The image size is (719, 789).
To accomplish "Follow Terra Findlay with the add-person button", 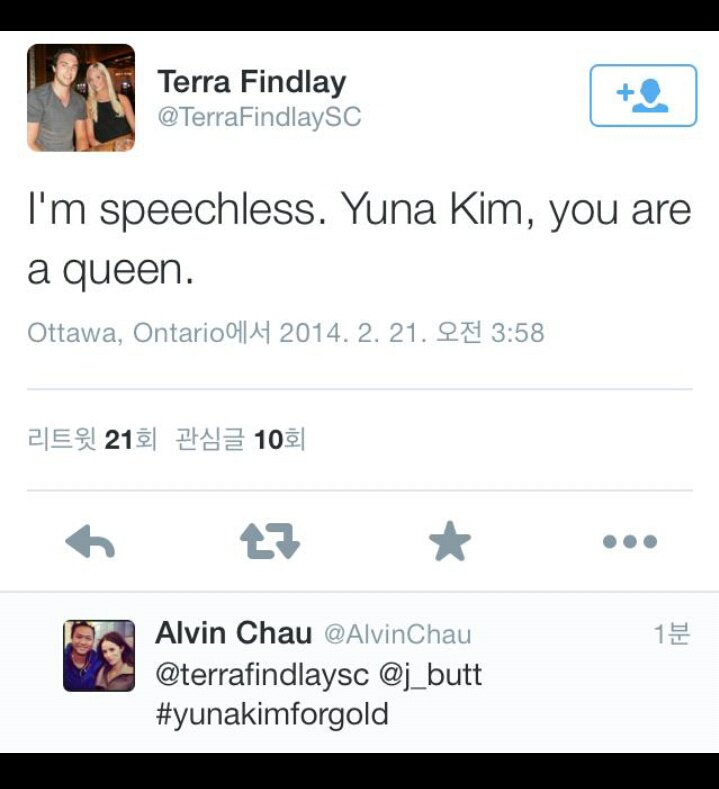I will coord(643,95).
